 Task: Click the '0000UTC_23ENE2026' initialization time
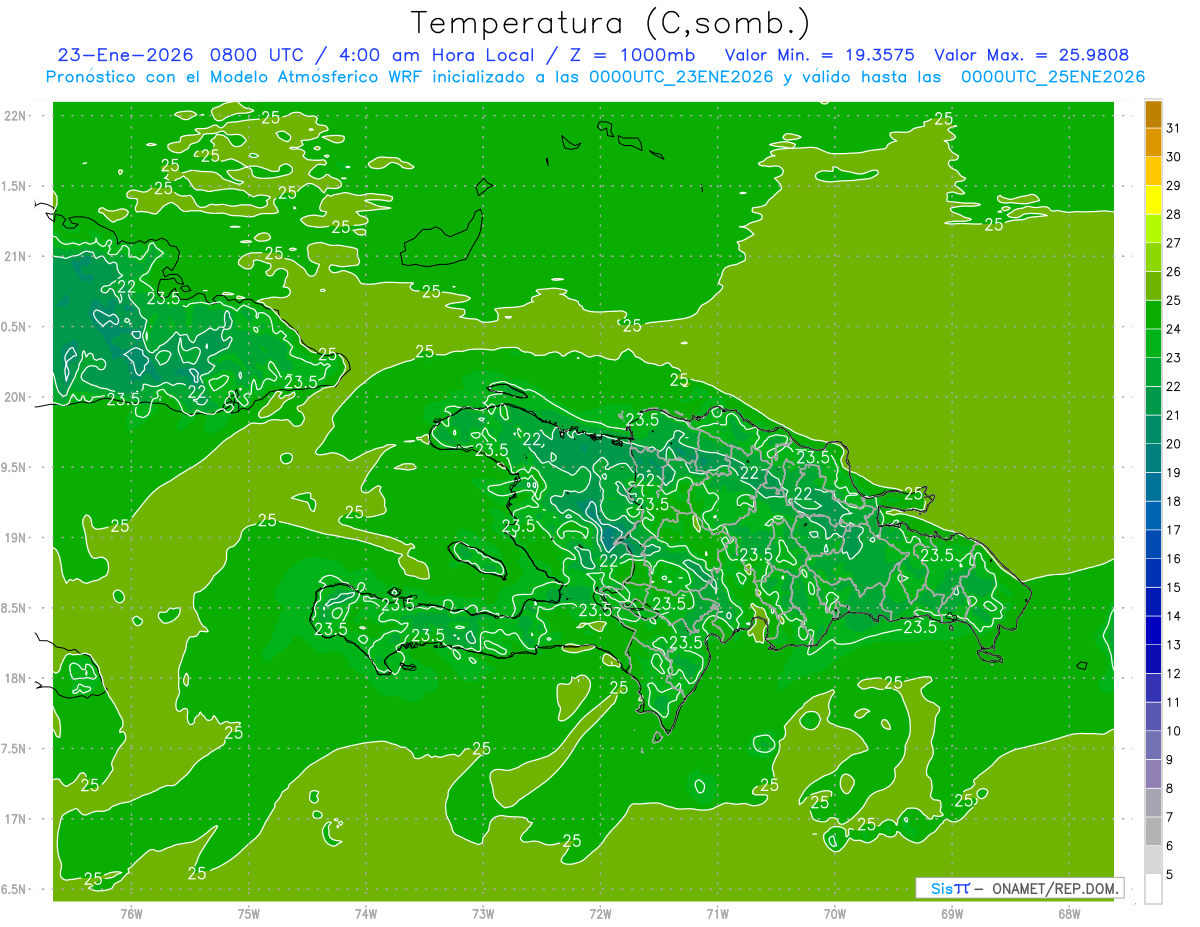coord(682,77)
